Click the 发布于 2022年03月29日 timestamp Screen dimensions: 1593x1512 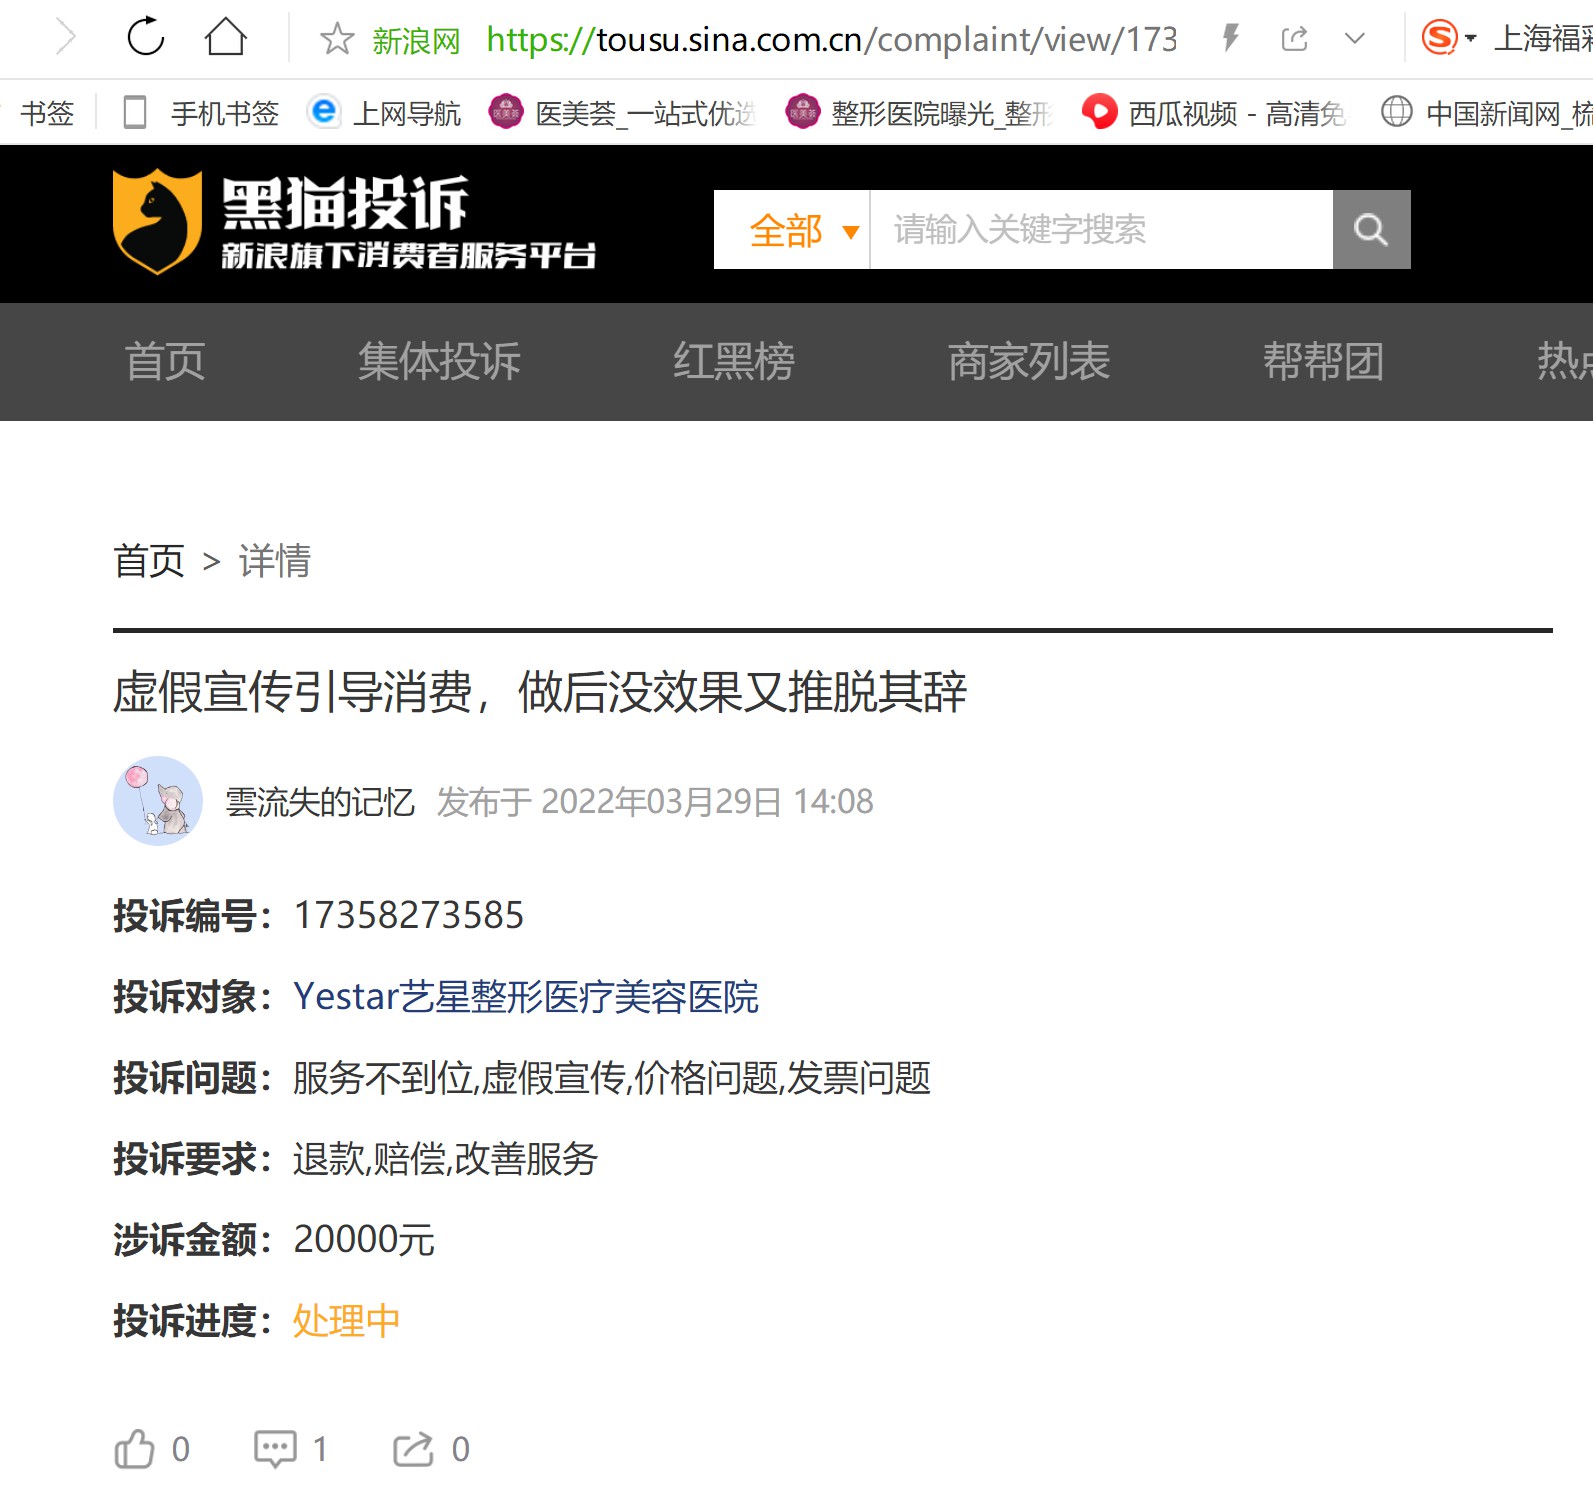[x=655, y=802]
